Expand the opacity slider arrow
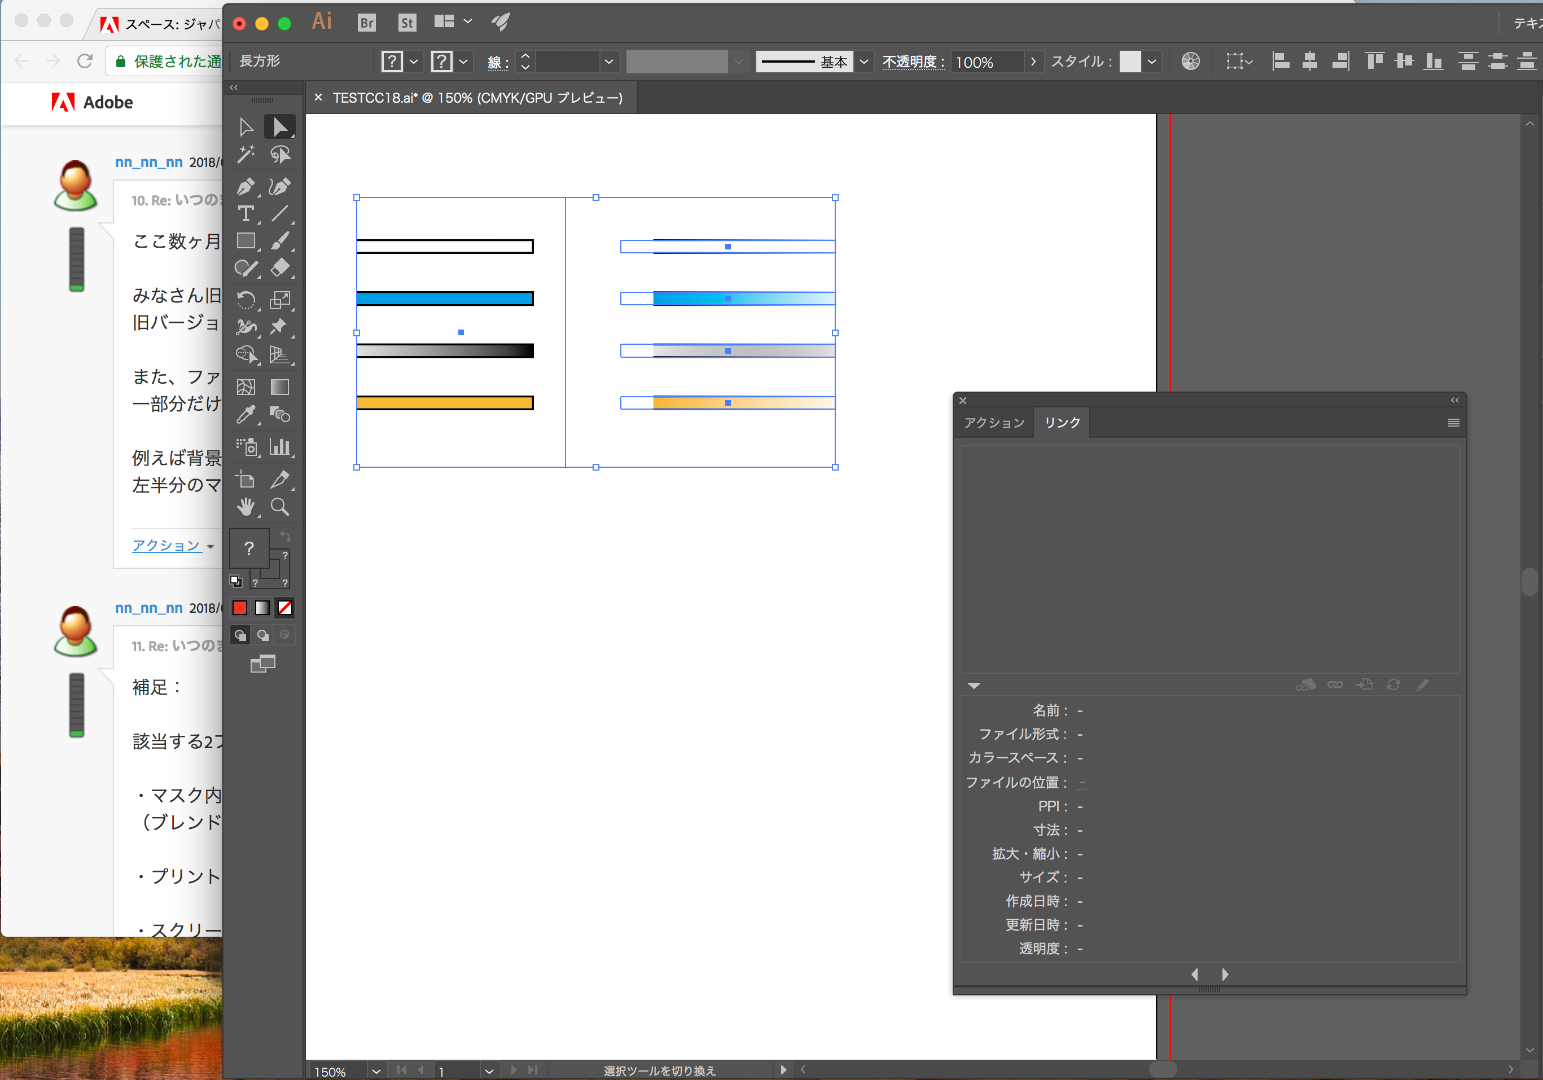This screenshot has width=1543, height=1080. (x=1033, y=62)
